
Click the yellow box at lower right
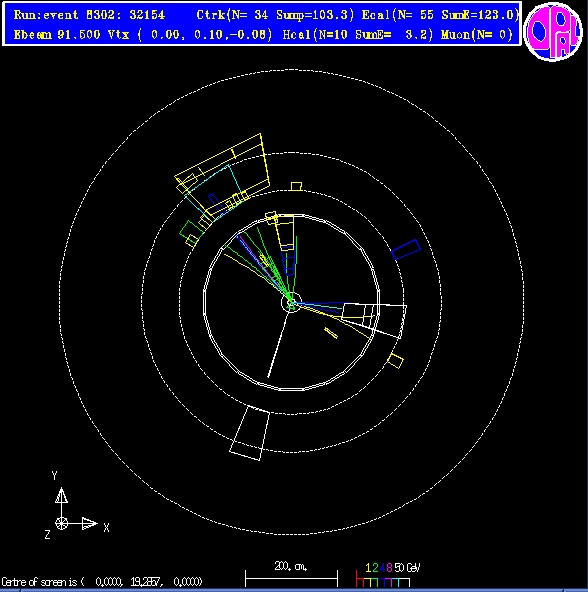click(395, 361)
